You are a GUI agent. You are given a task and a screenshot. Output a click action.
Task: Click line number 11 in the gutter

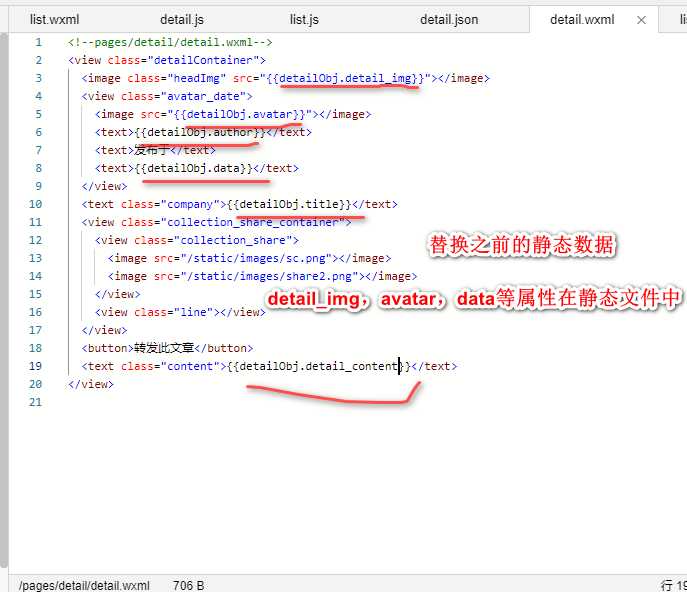[35, 222]
